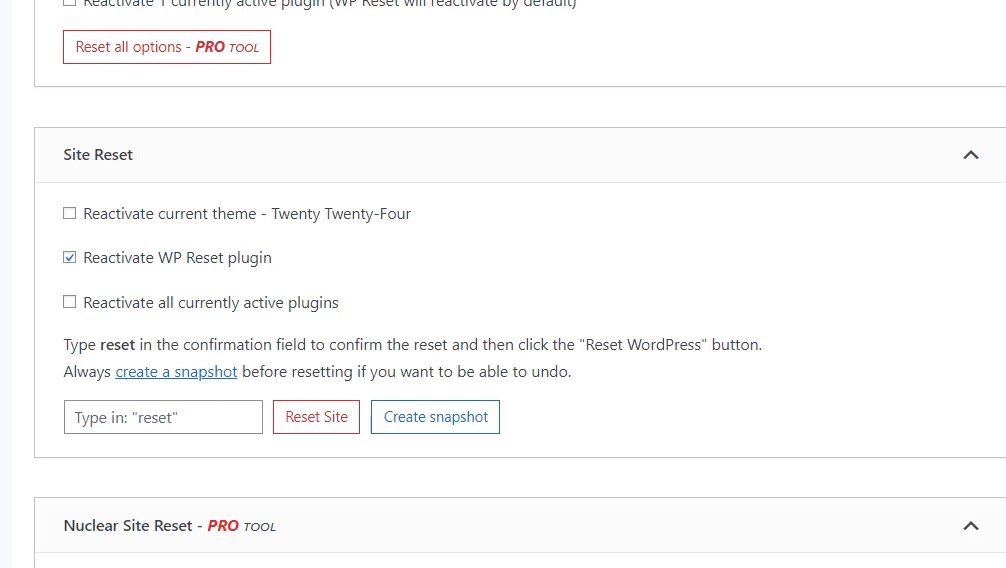Viewport: 1006px width, 568px height.
Task: Click the PRO TOOL badge in Nuclear header
Action: (x=242, y=526)
